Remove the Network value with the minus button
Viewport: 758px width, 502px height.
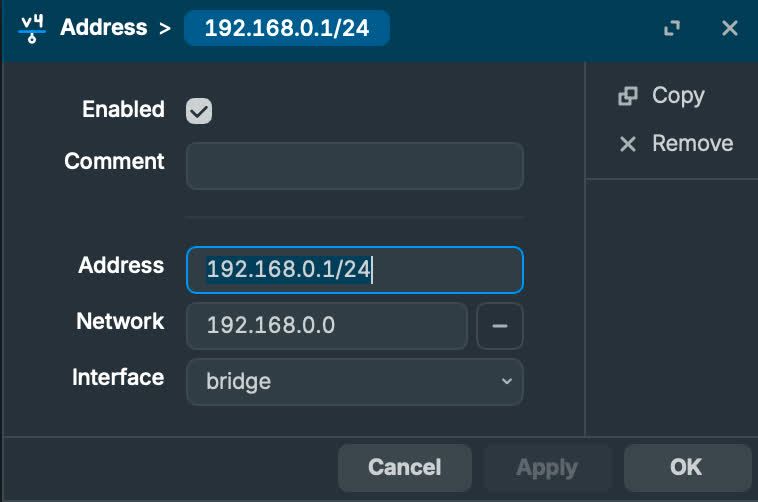pyautogui.click(x=500, y=326)
